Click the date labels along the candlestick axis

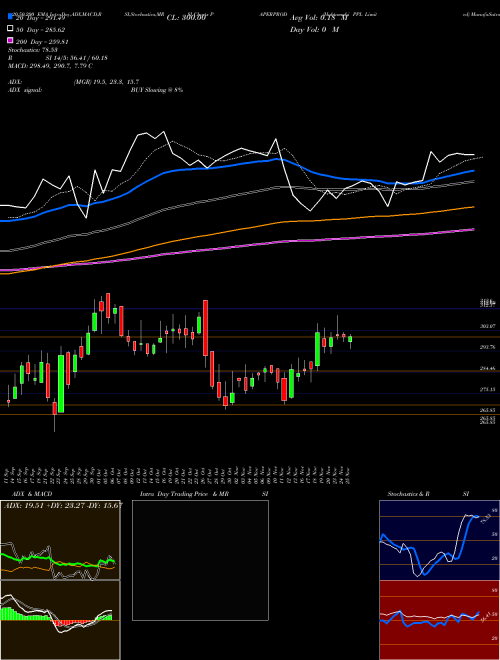(x=178, y=475)
